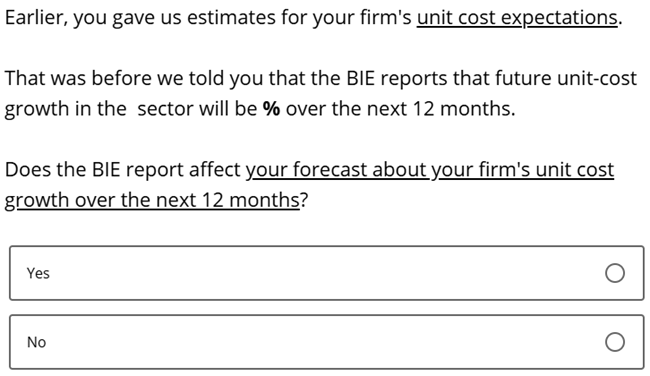This screenshot has height=376, width=650.
Task: Click the bold % symbol
Action: point(272,109)
